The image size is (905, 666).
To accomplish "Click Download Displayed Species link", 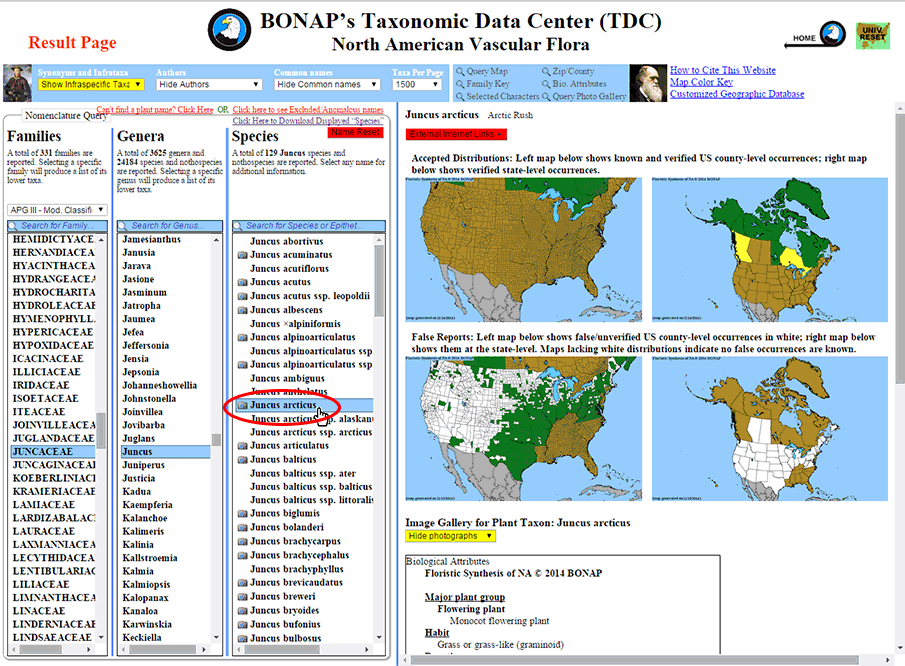I will click(x=308, y=121).
